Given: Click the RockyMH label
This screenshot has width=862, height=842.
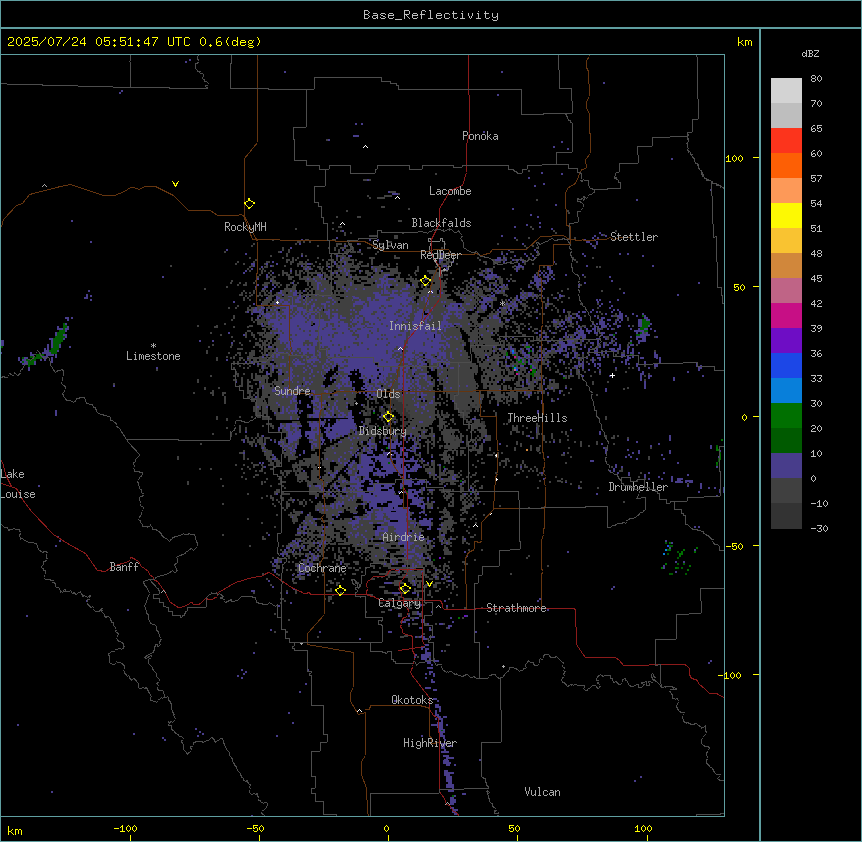Looking at the screenshot, I should pos(245,227).
